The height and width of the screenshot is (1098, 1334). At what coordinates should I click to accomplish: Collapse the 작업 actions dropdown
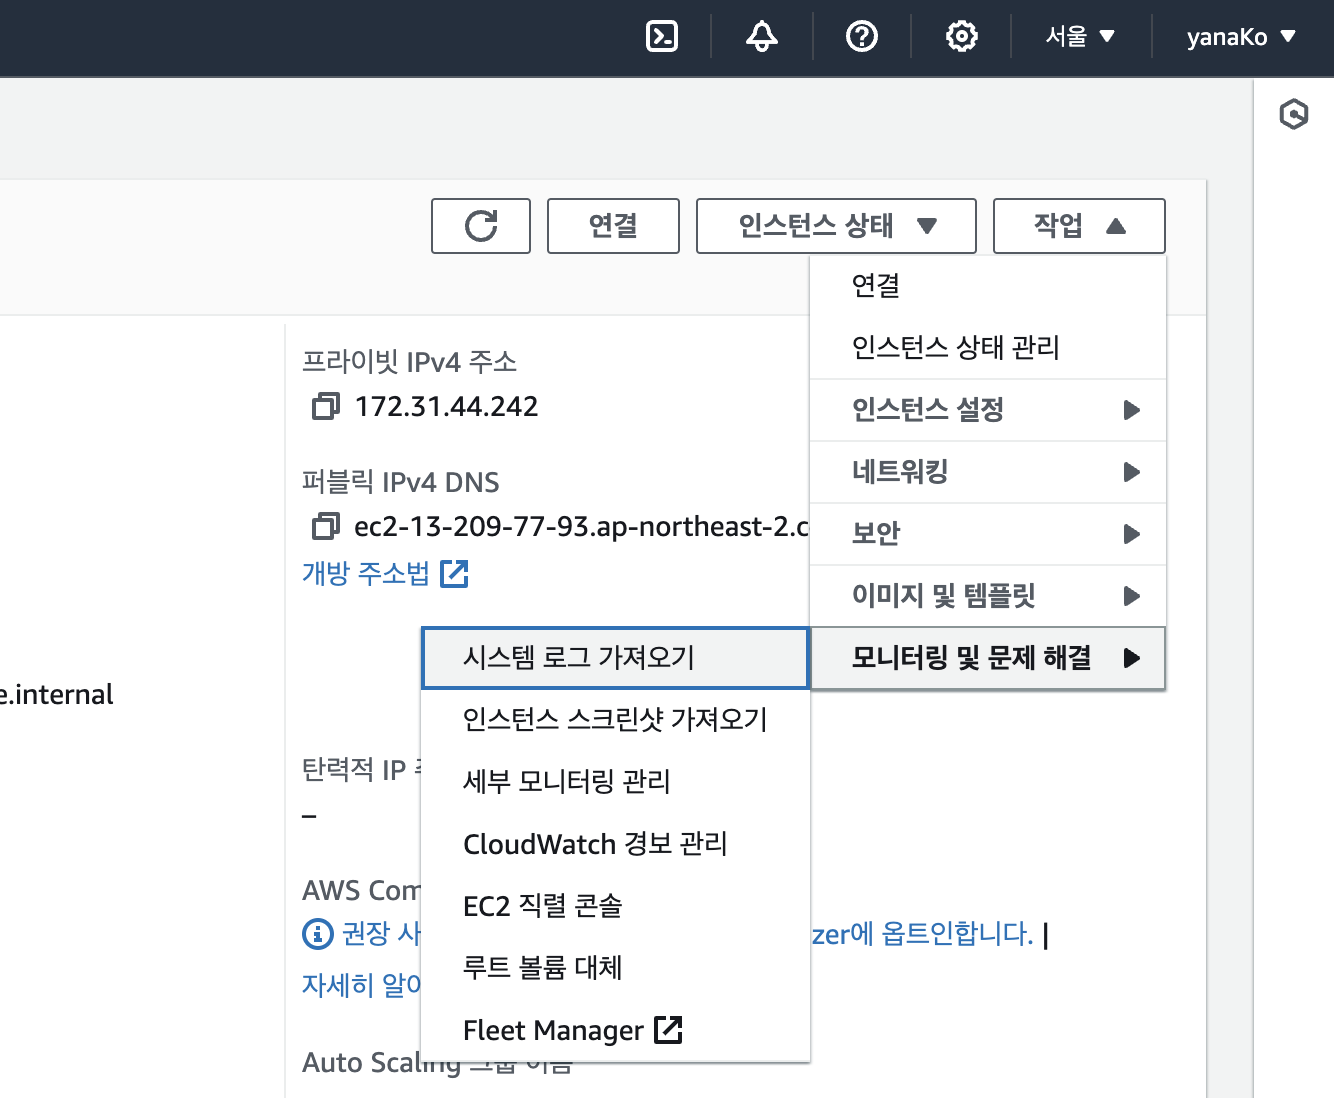pos(1079,226)
